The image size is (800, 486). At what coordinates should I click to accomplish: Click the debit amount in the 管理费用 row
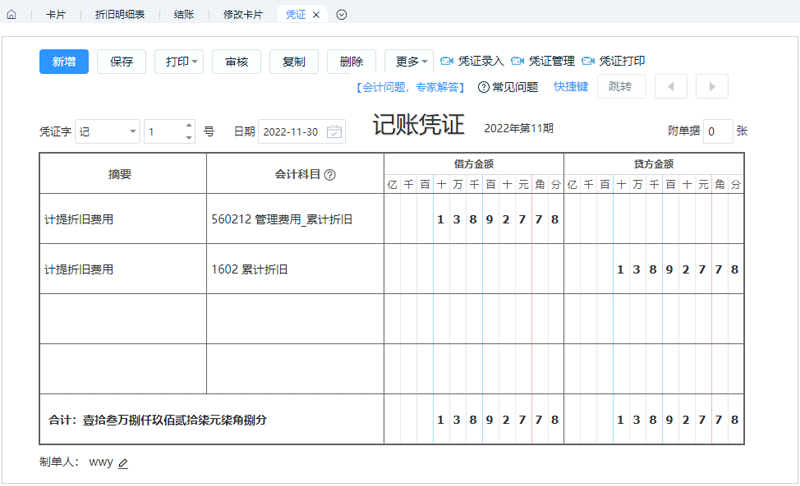(474, 219)
